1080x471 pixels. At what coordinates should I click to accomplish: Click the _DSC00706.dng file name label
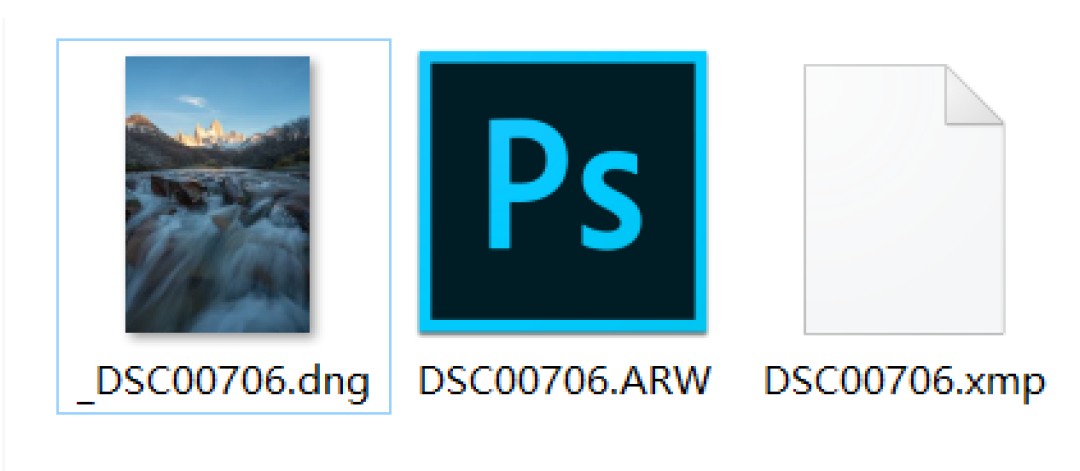(224, 381)
